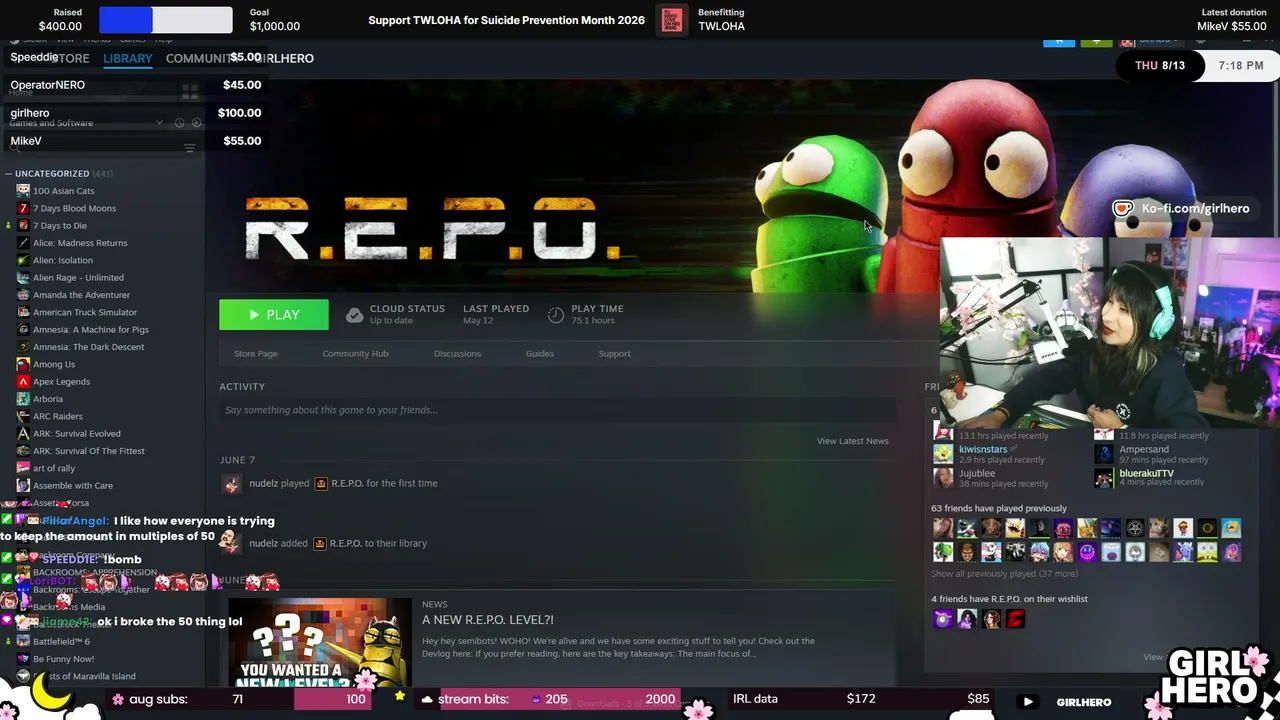Click the red E avatar in wishlist friends
1280x720 pixels.
[1015, 620]
